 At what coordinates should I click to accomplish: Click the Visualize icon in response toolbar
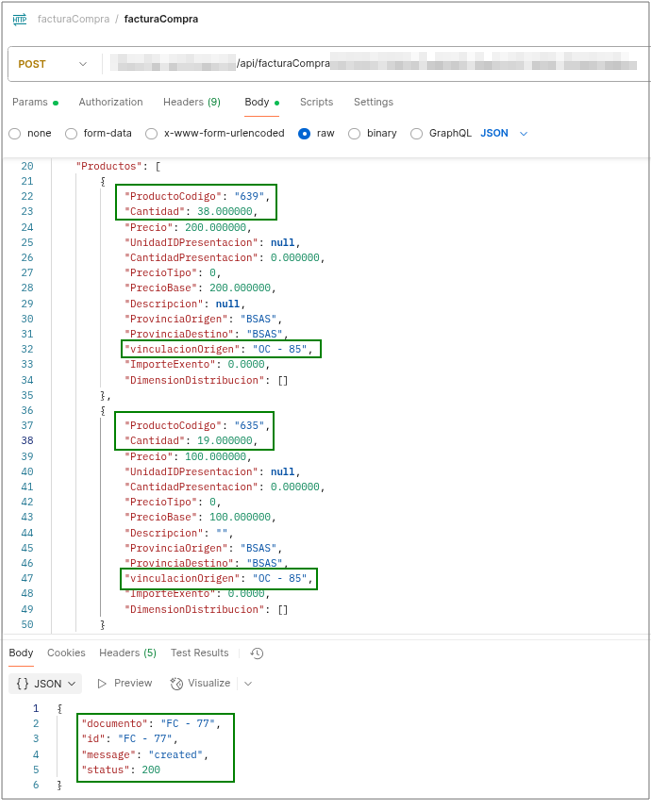click(x=177, y=683)
